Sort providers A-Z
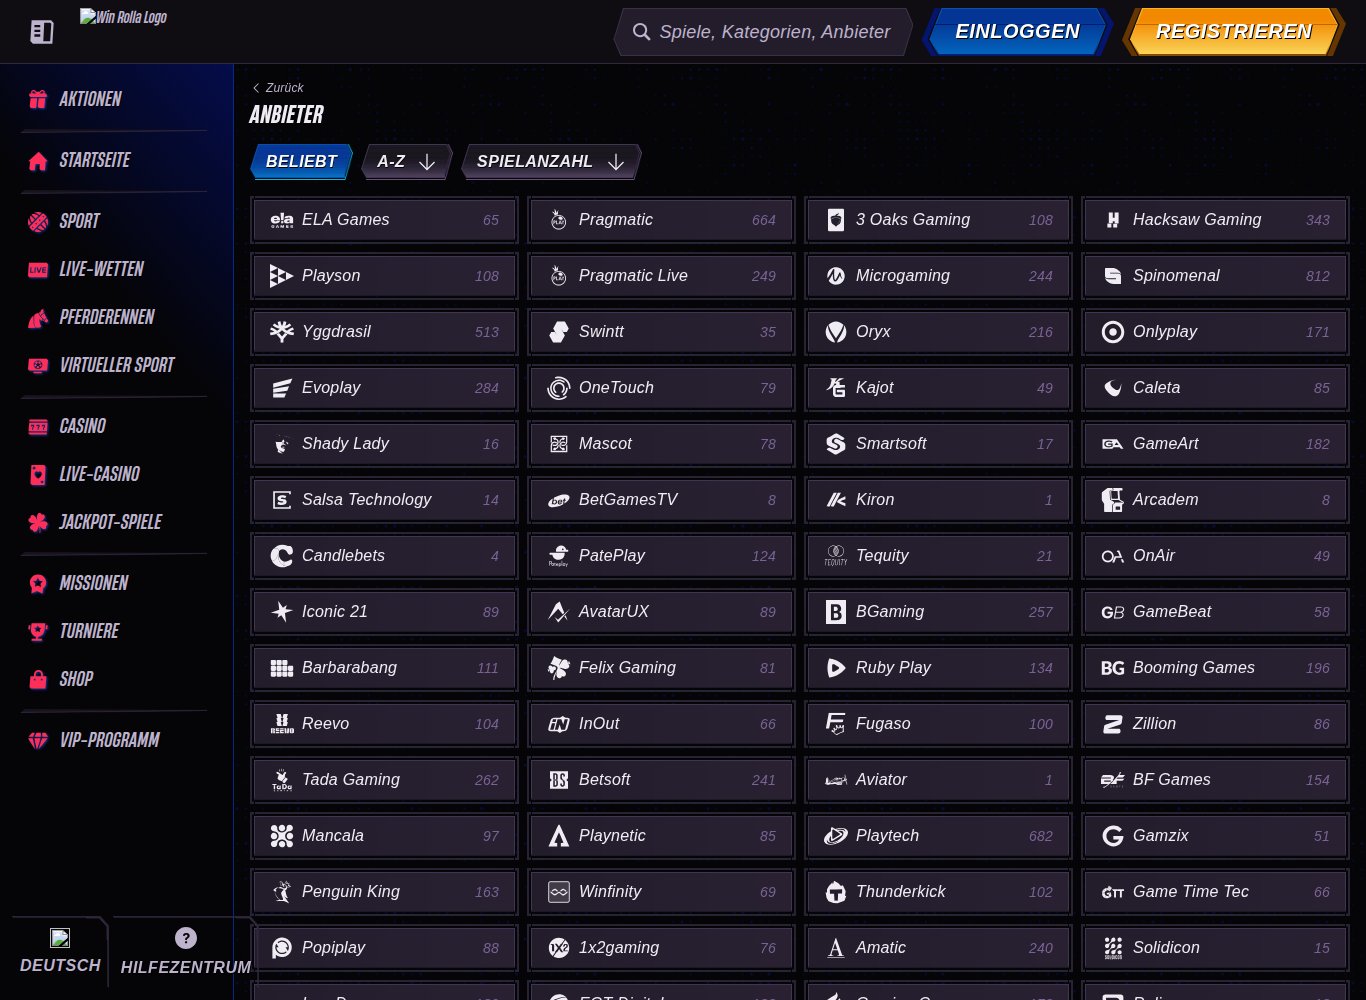The image size is (1366, 1000). 407,162
